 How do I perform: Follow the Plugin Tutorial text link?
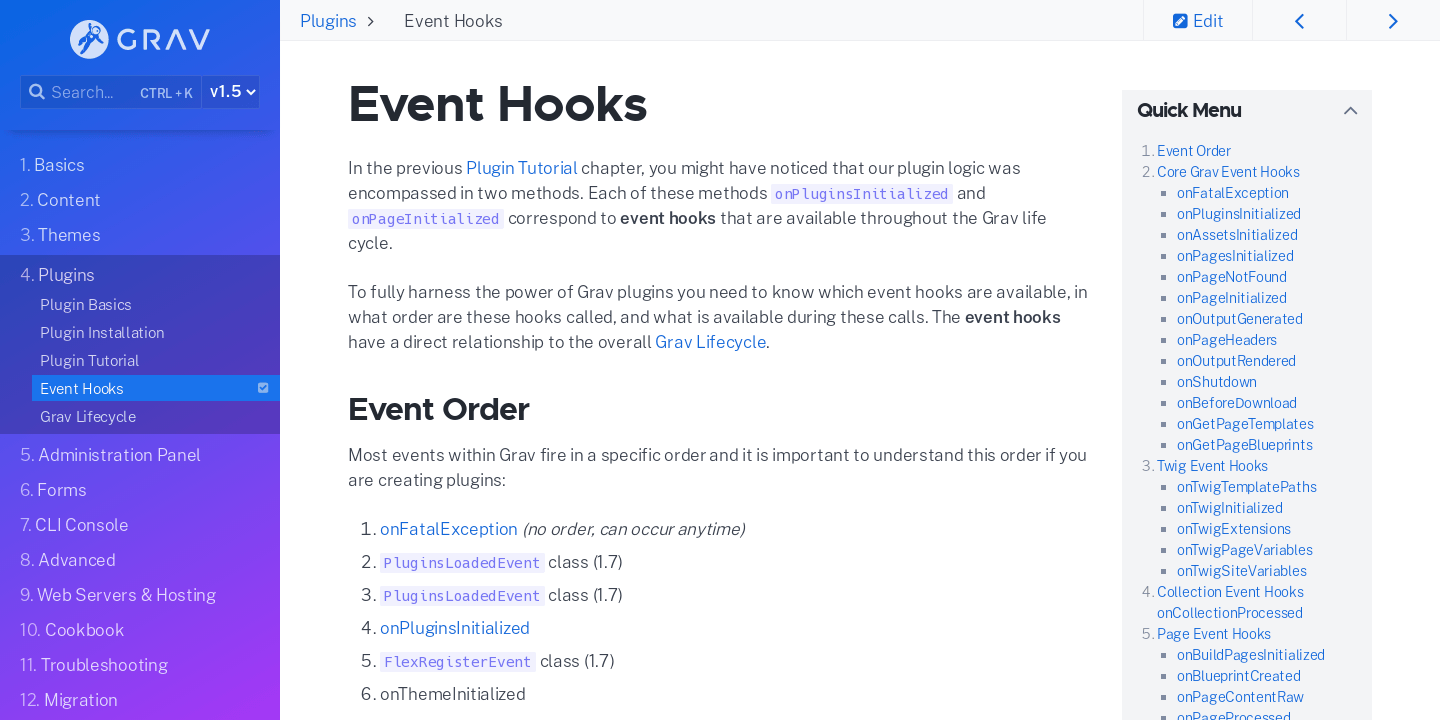[x=521, y=168]
